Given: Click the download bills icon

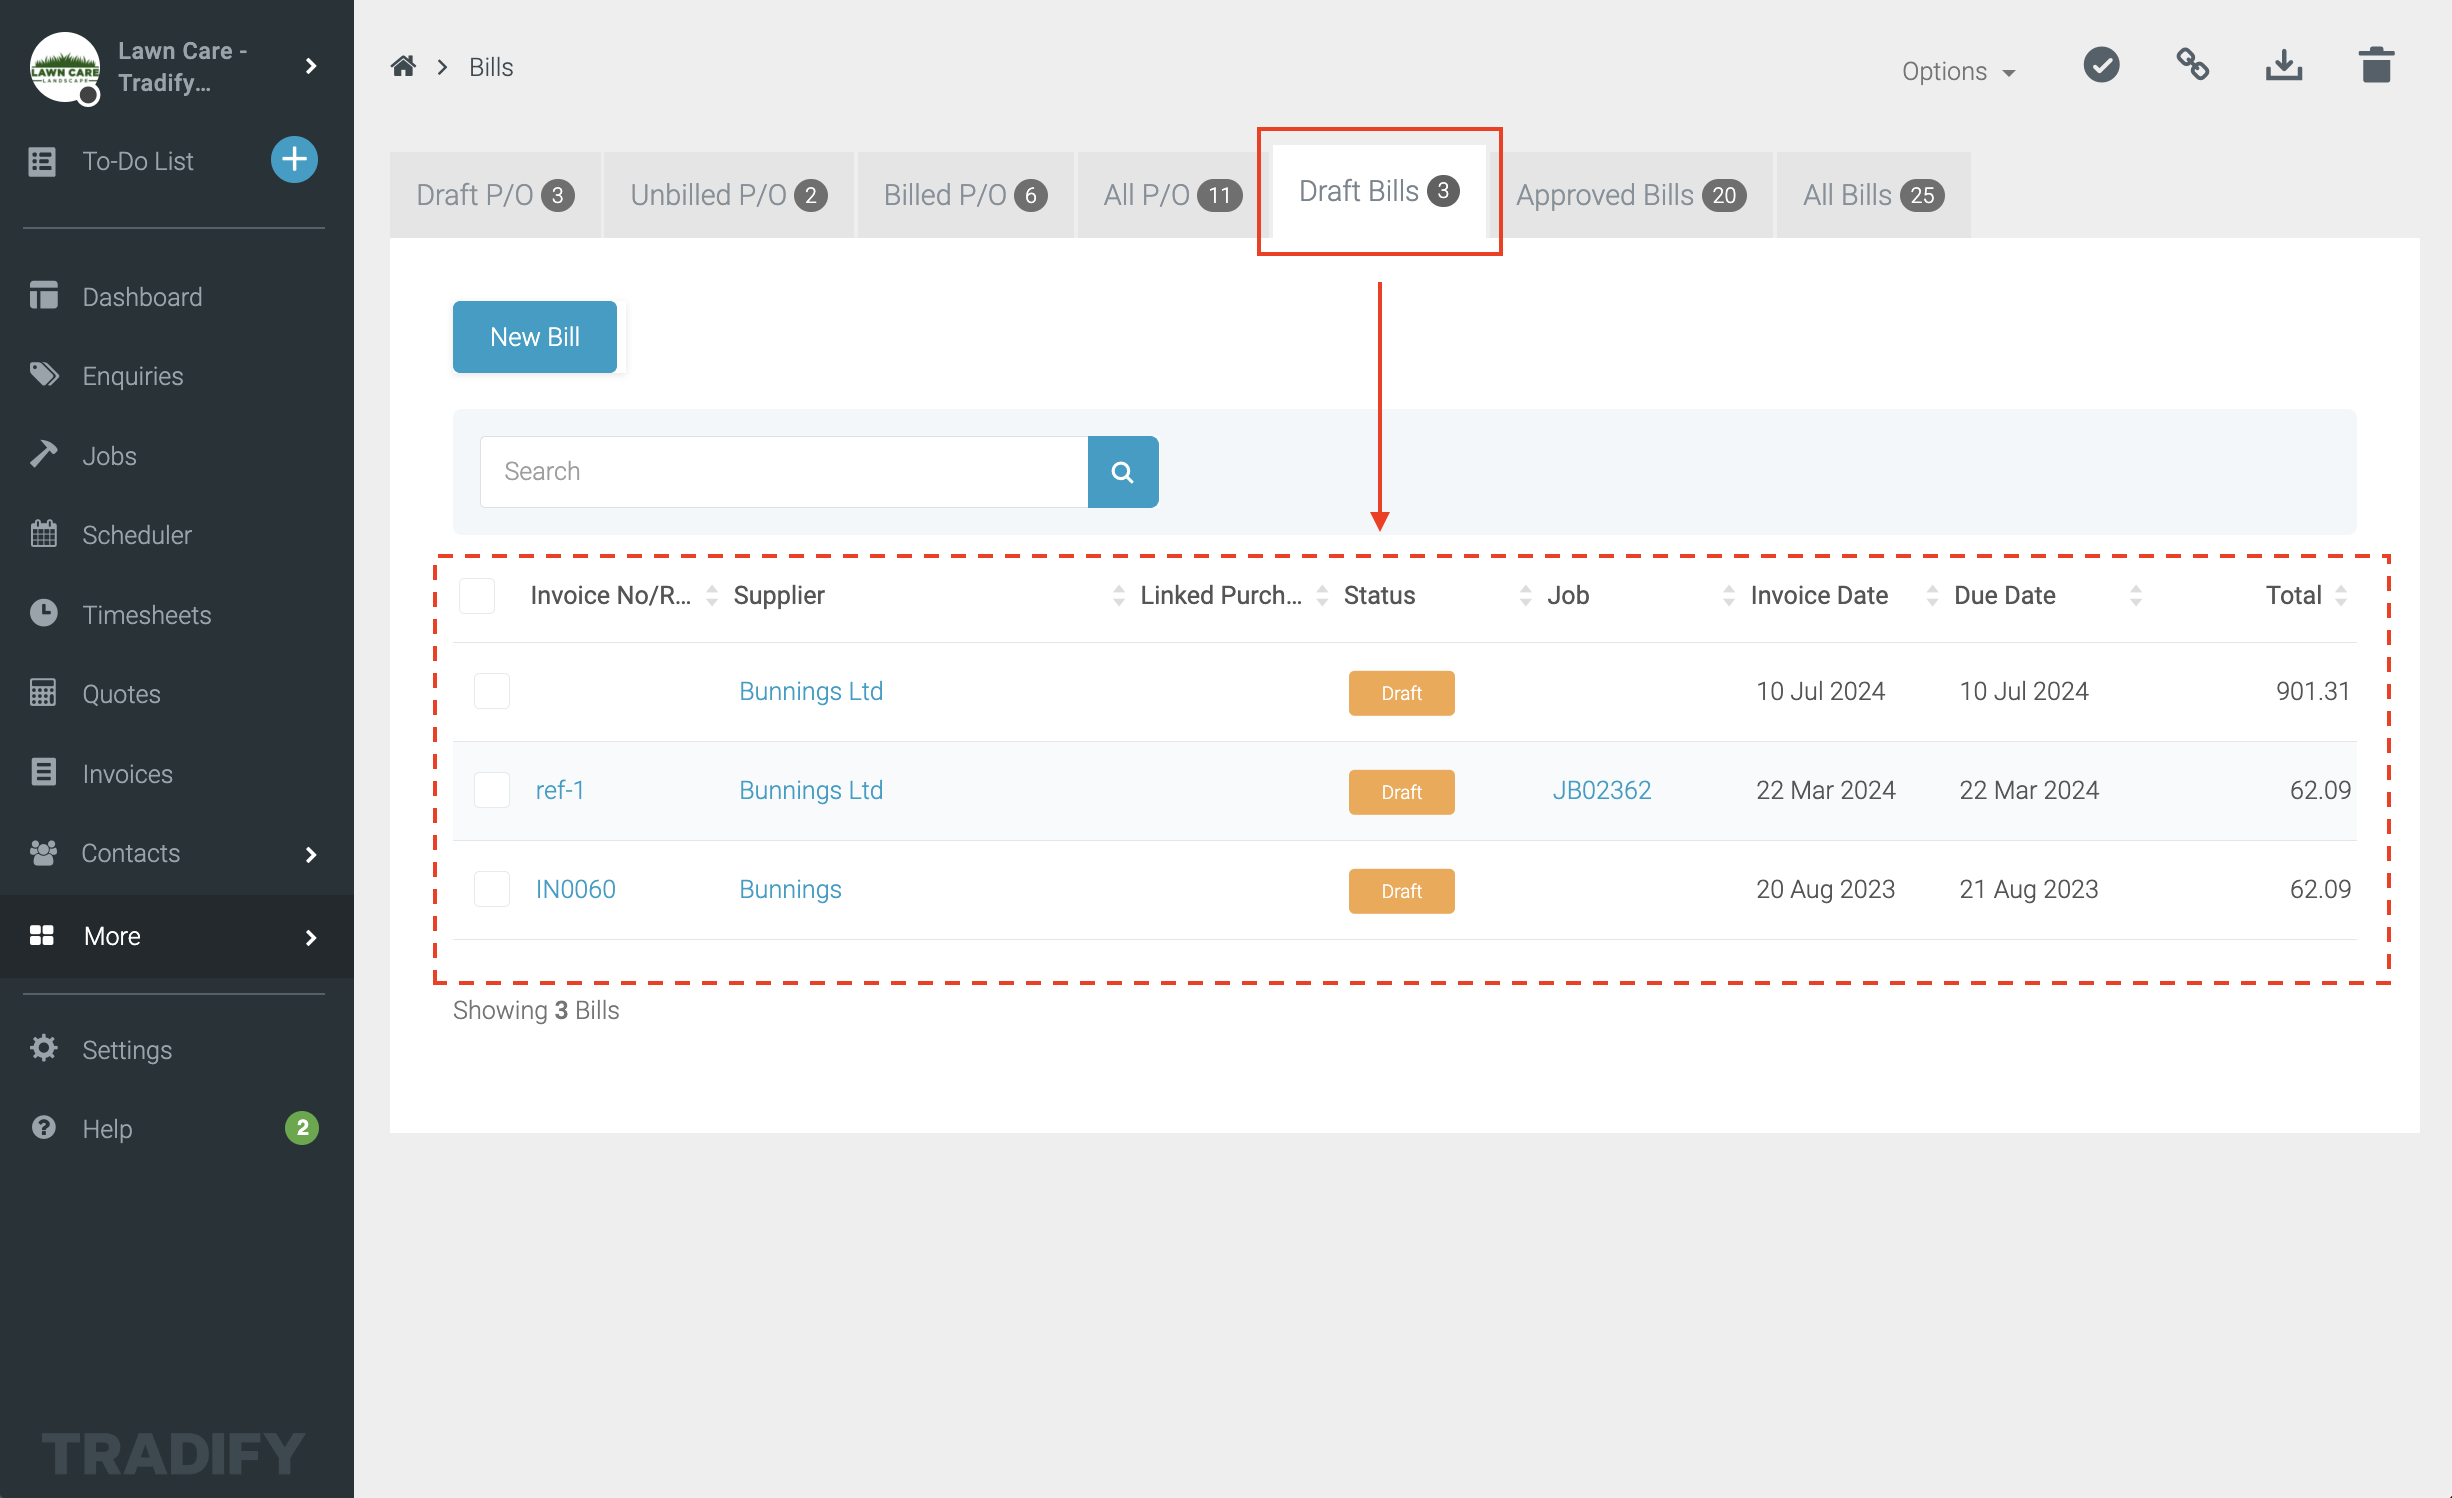Looking at the screenshot, I should coord(2283,64).
